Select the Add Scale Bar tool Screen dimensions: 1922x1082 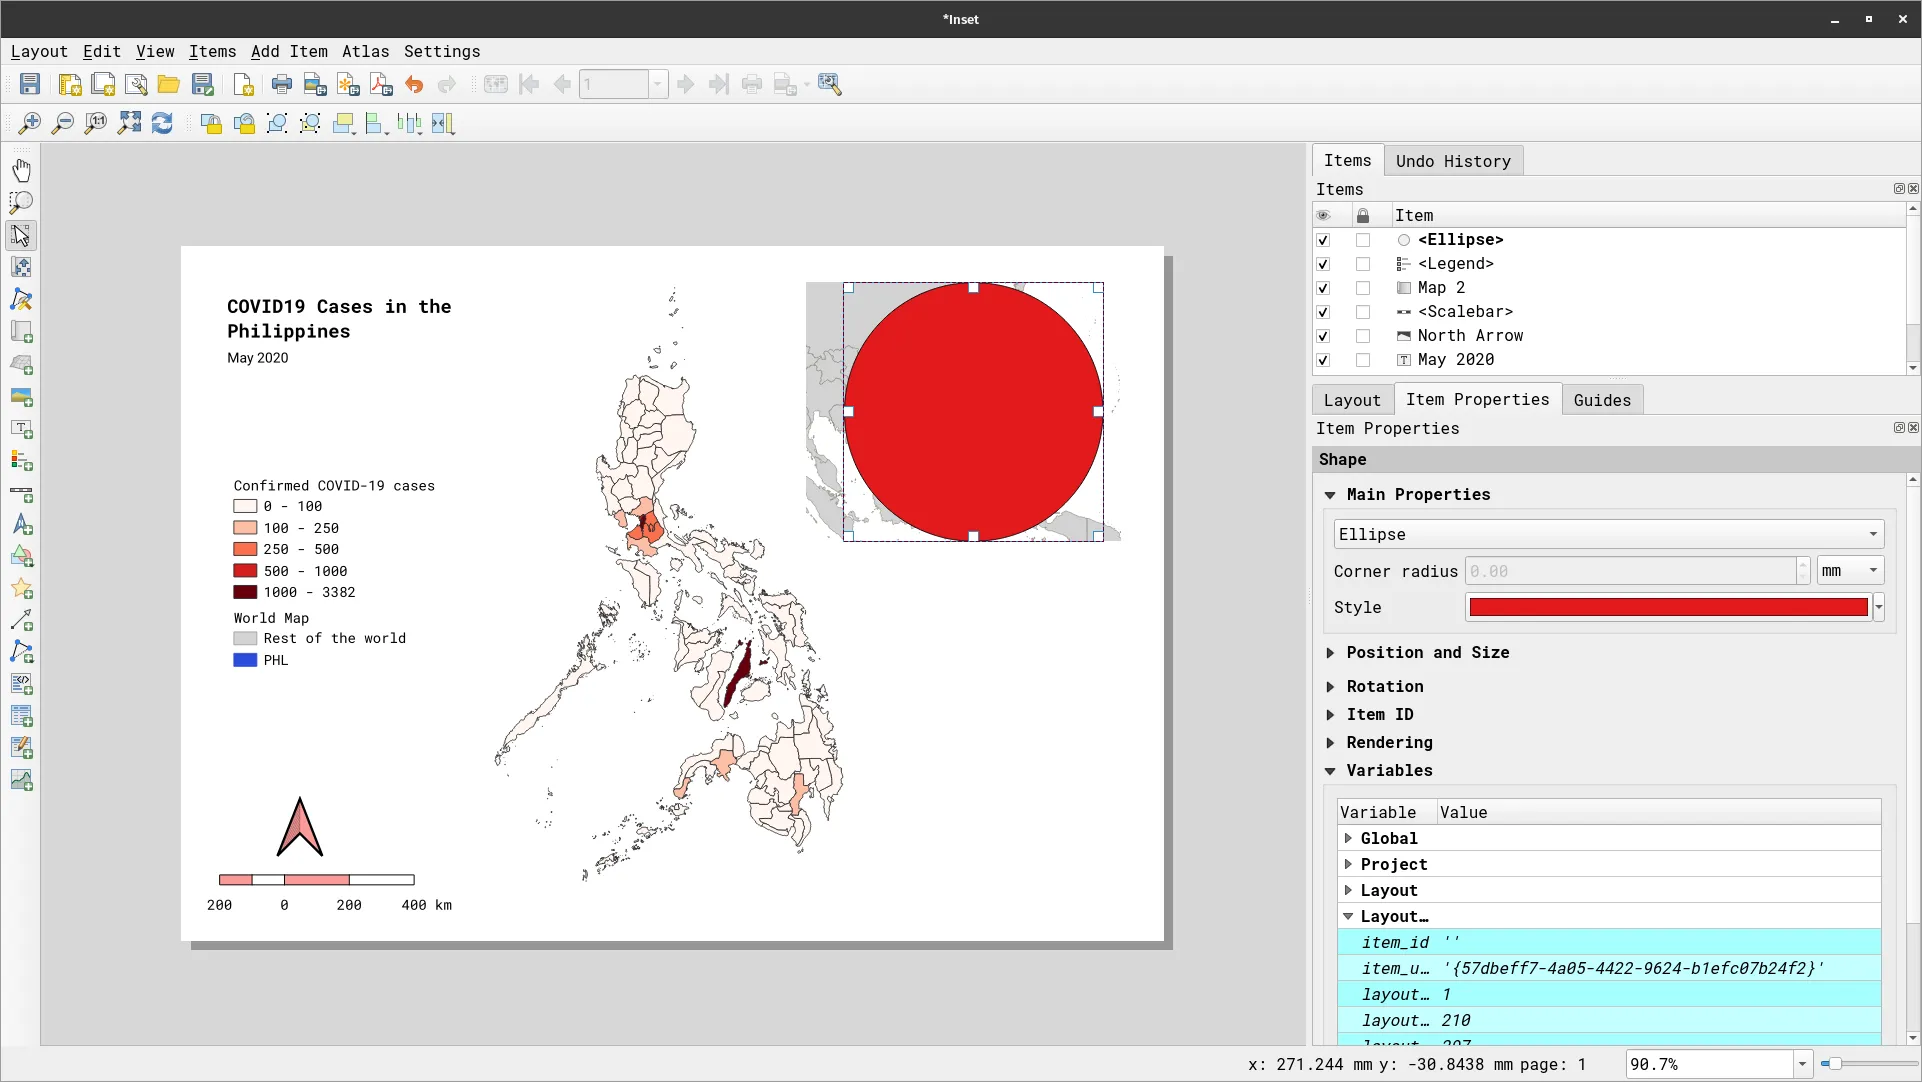pyautogui.click(x=21, y=494)
